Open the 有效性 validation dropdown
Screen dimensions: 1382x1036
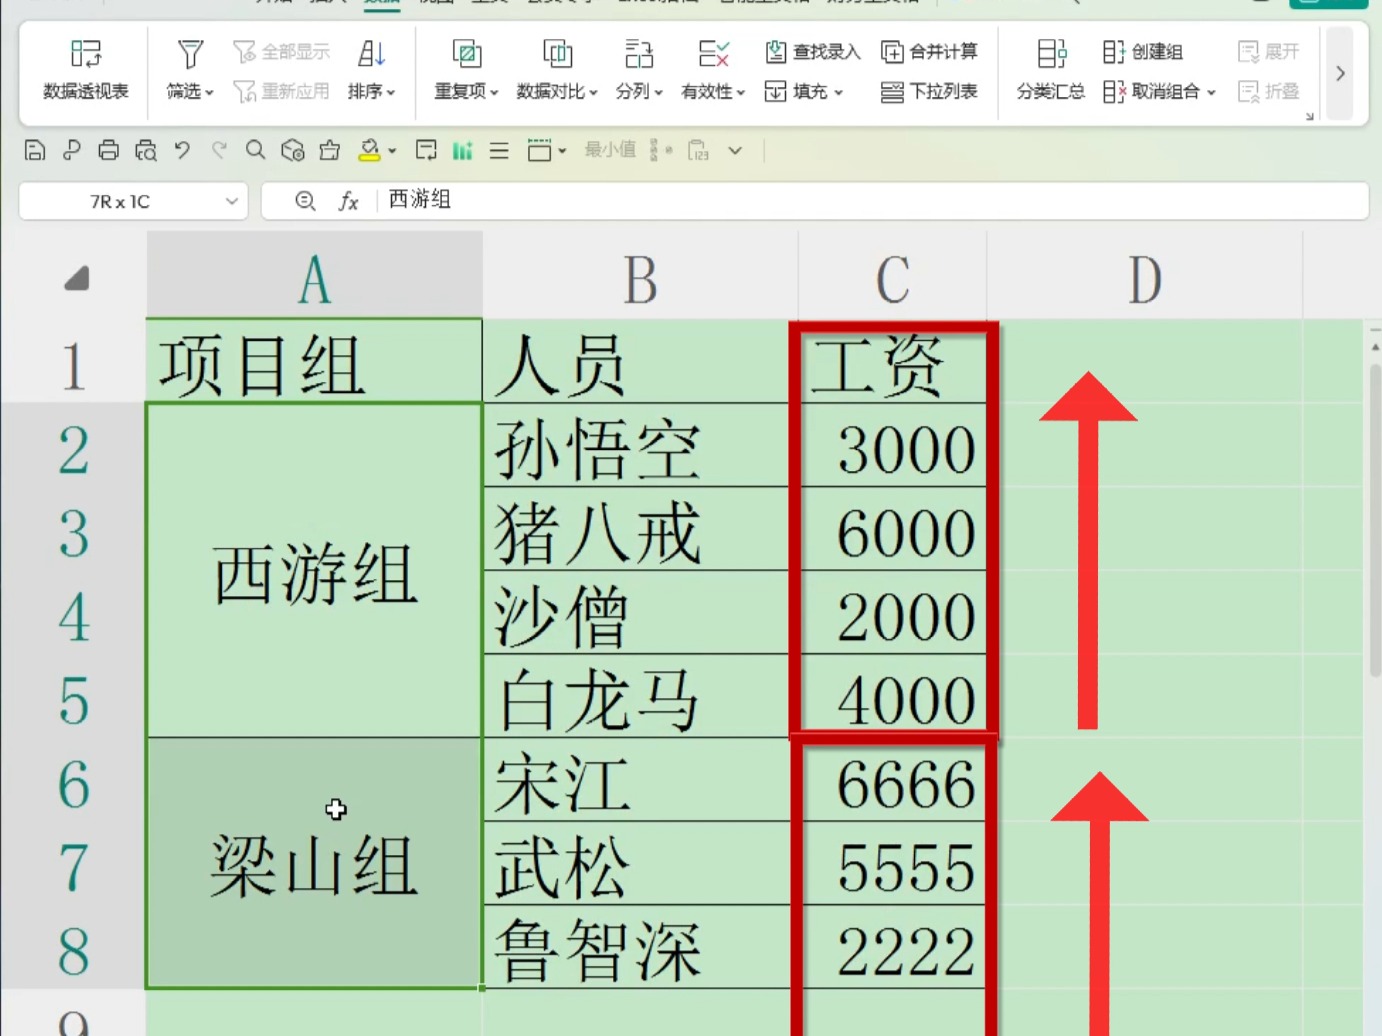point(713,71)
